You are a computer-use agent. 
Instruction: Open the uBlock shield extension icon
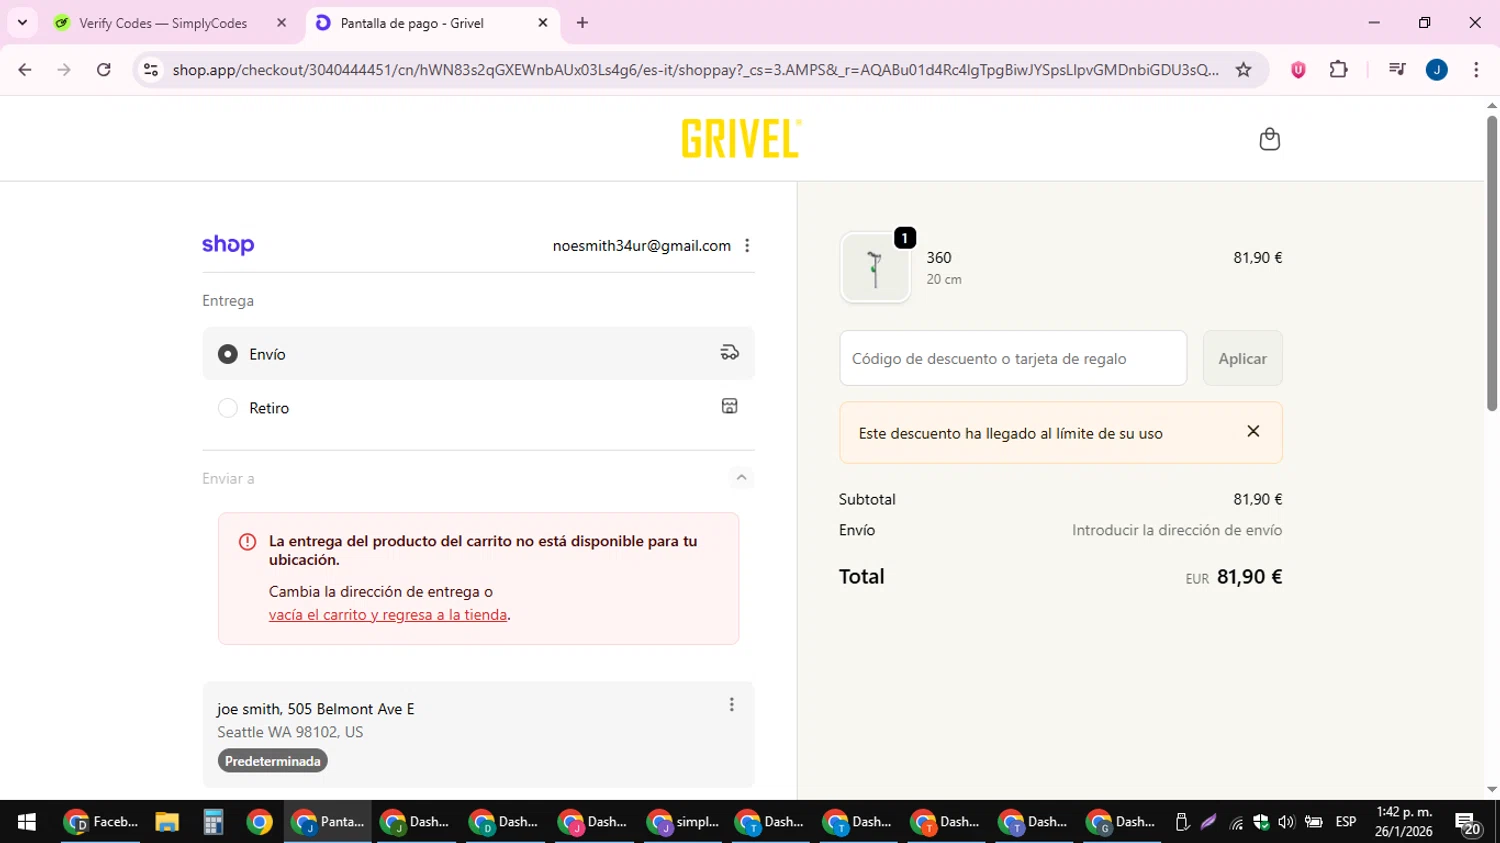1298,70
